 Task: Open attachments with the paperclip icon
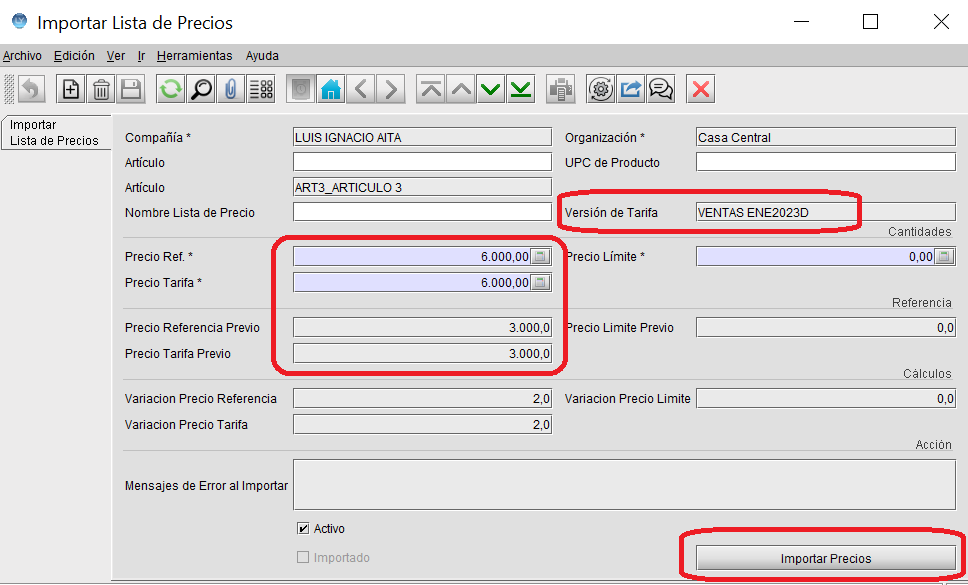pyautogui.click(x=231, y=89)
